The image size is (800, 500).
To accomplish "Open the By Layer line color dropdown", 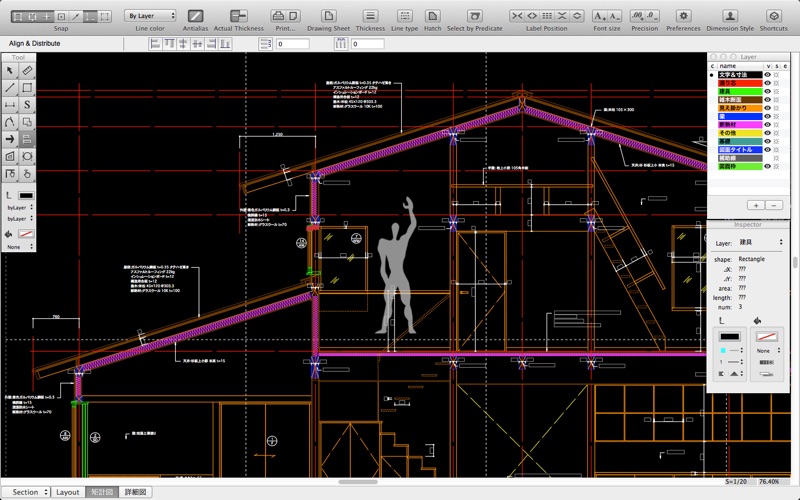I will (x=150, y=16).
